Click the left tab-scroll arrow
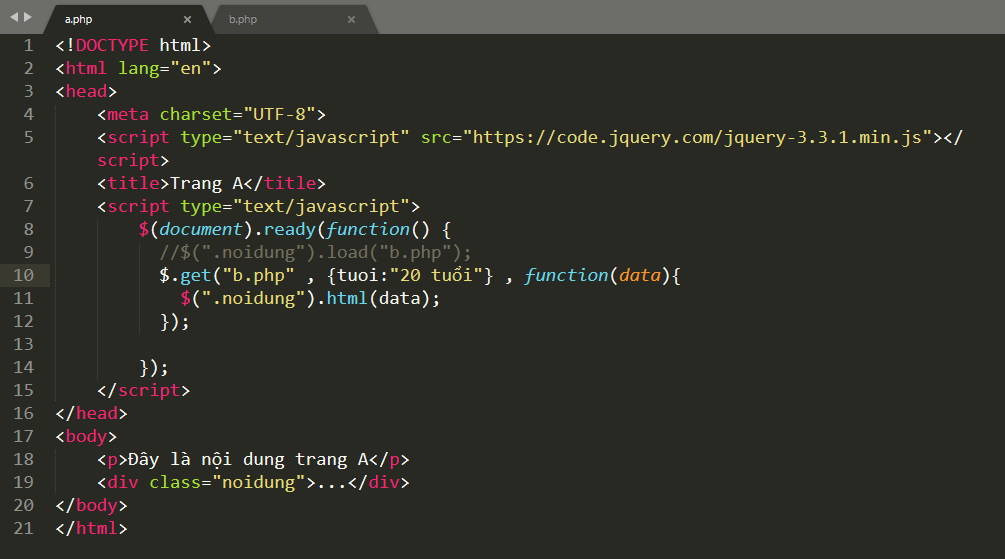 [x=14, y=17]
